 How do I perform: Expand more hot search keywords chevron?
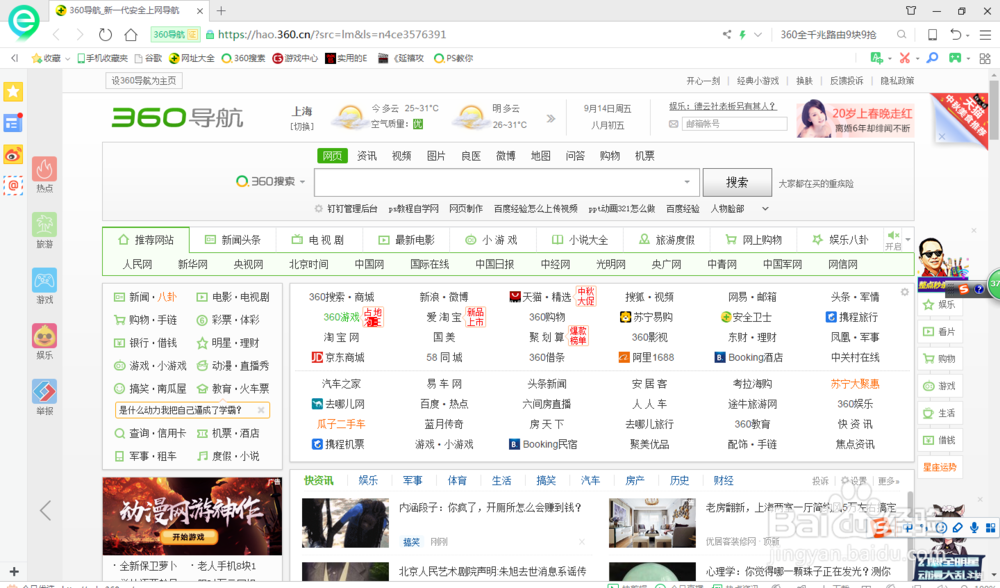click(x=765, y=209)
